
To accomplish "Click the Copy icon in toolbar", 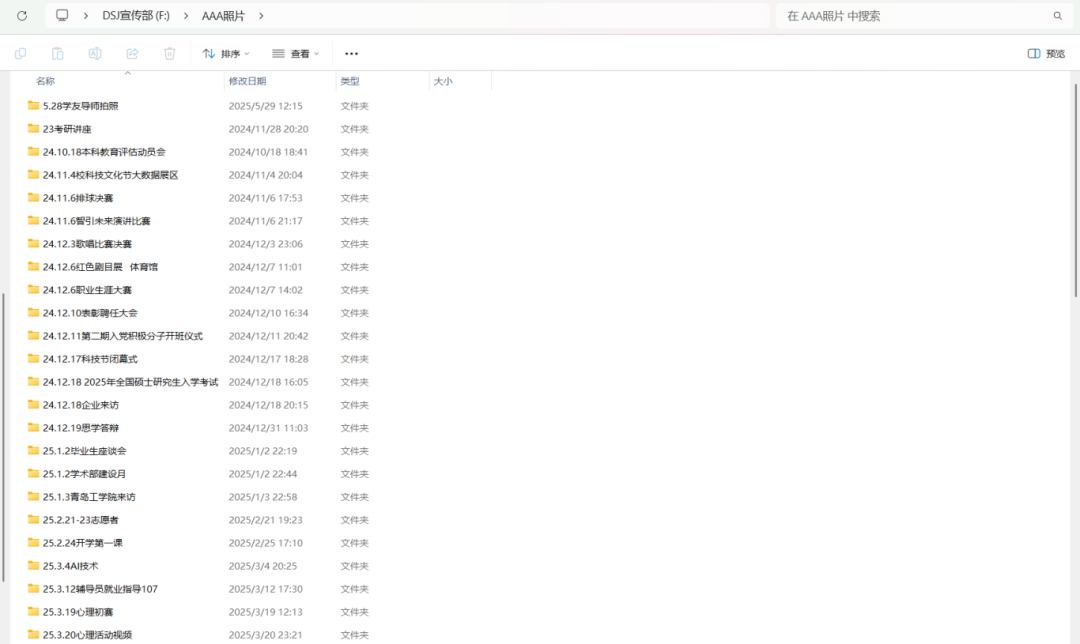I will (20, 53).
